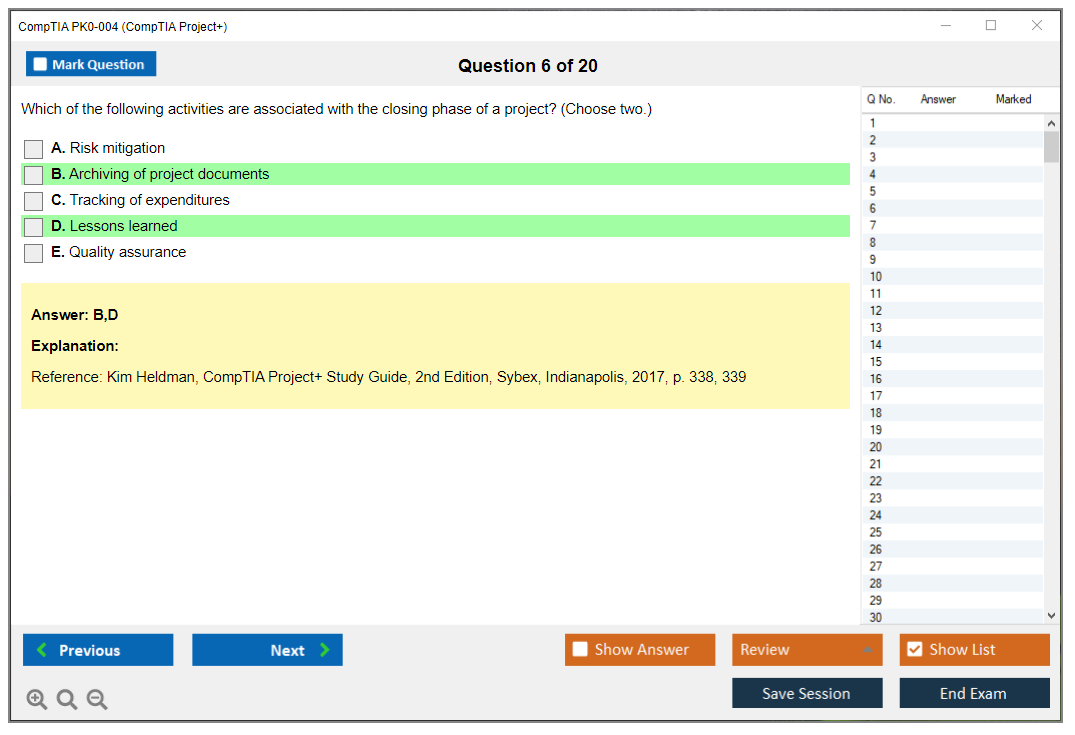Viewport: 1075px width, 735px height.
Task: Select answer A Risk mitigation checkbox
Action: tap(34, 149)
